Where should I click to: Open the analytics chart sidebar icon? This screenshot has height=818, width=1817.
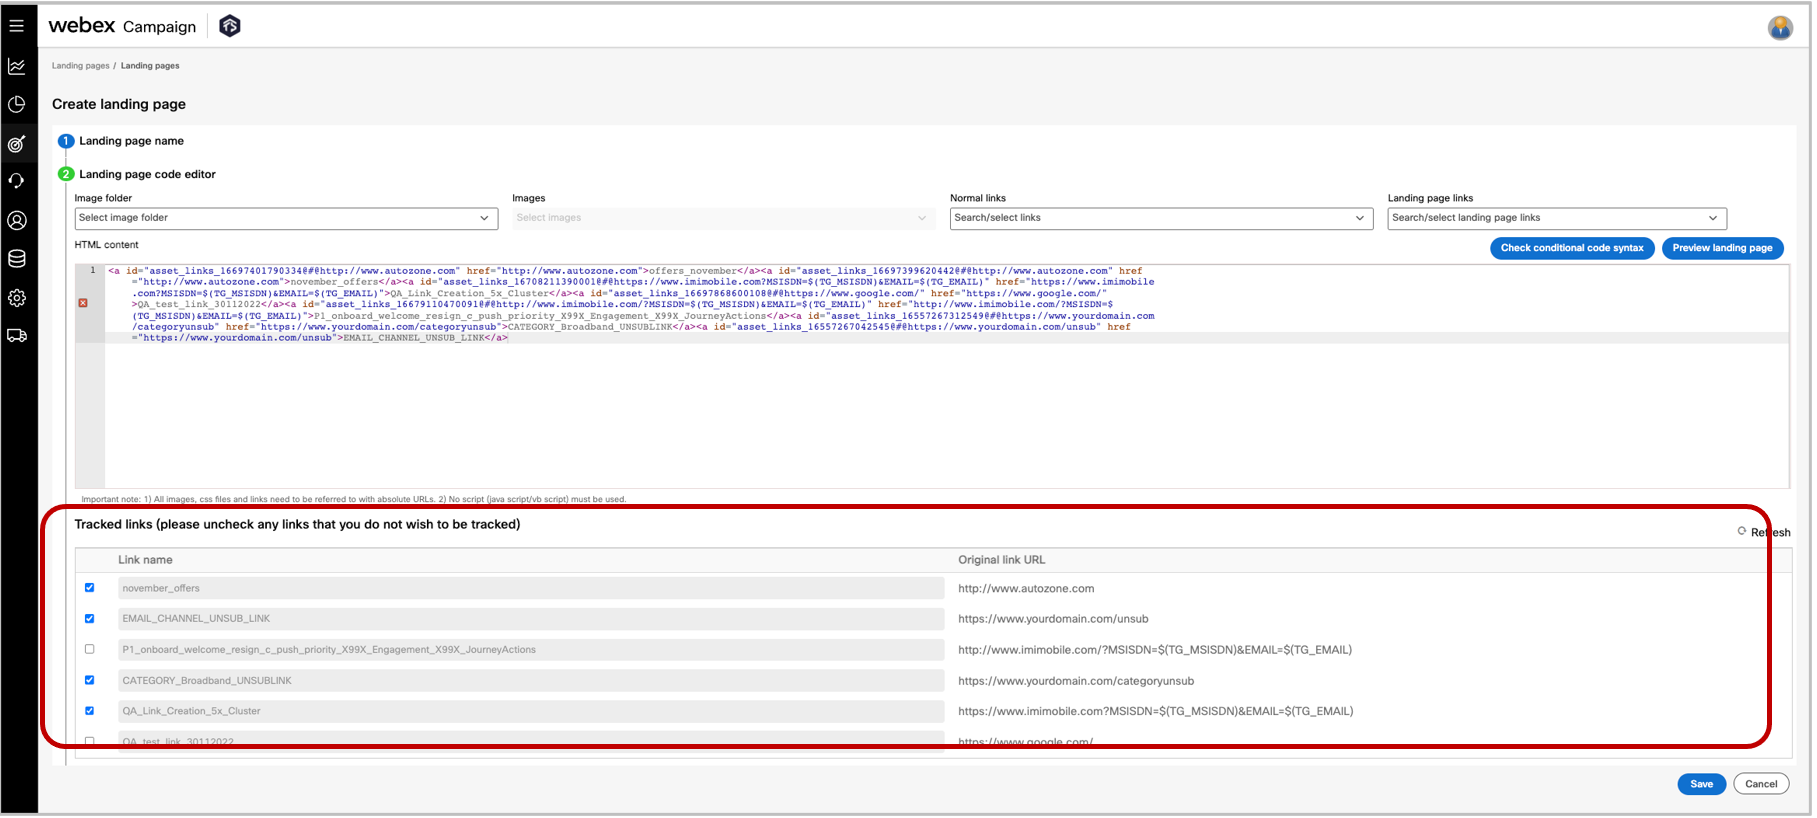point(17,67)
